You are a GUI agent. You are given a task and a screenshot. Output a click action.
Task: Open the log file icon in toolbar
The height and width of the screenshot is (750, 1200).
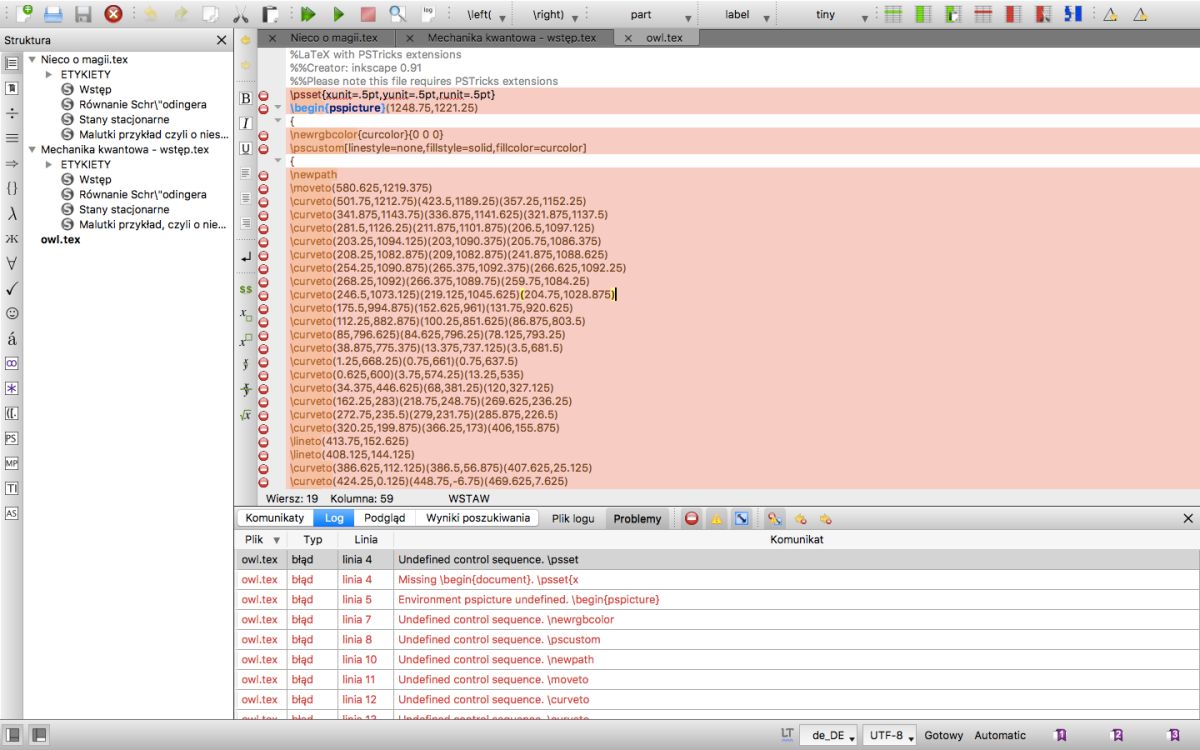428,14
